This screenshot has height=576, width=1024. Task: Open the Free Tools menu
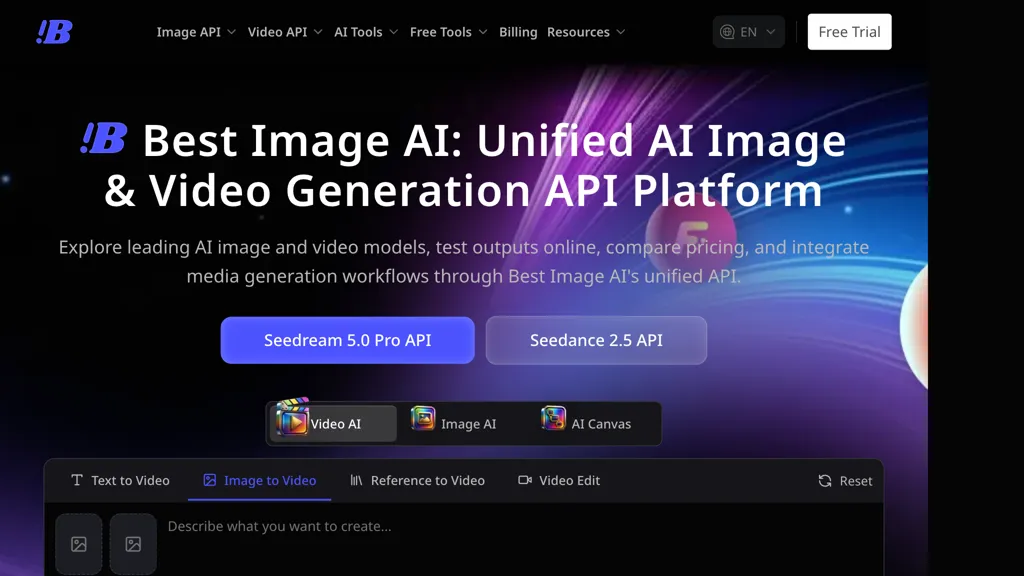448,32
